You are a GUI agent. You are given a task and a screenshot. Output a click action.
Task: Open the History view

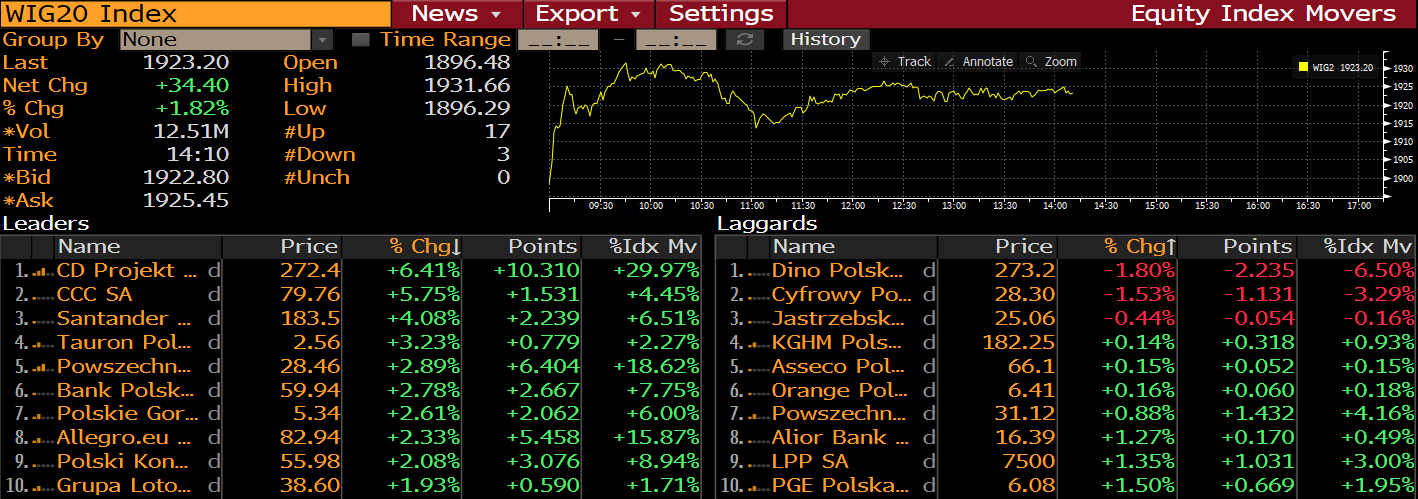(825, 40)
